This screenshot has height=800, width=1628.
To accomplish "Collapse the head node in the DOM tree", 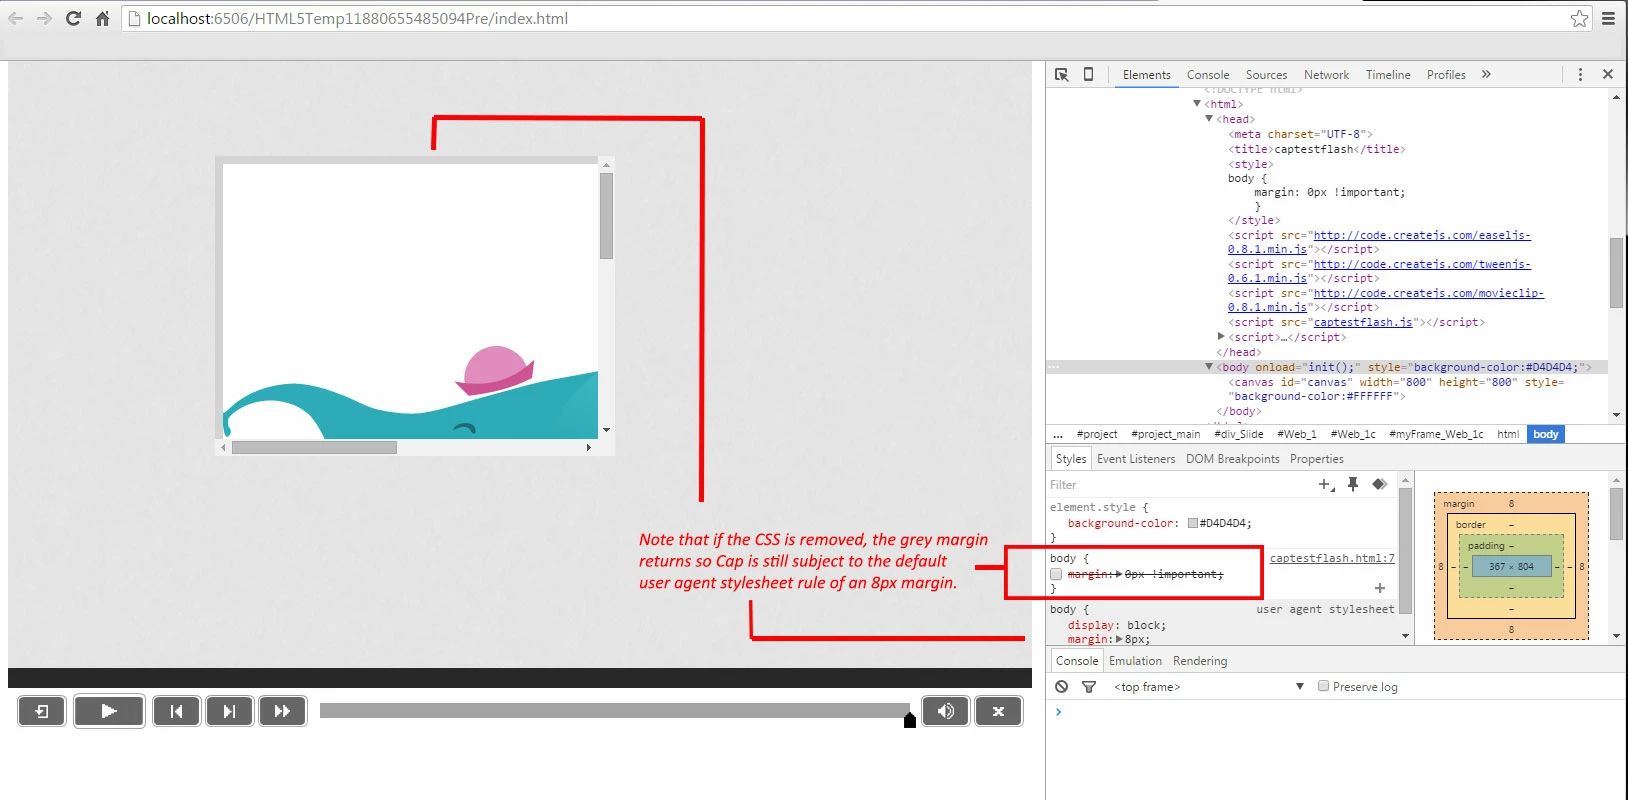I will coord(1209,119).
